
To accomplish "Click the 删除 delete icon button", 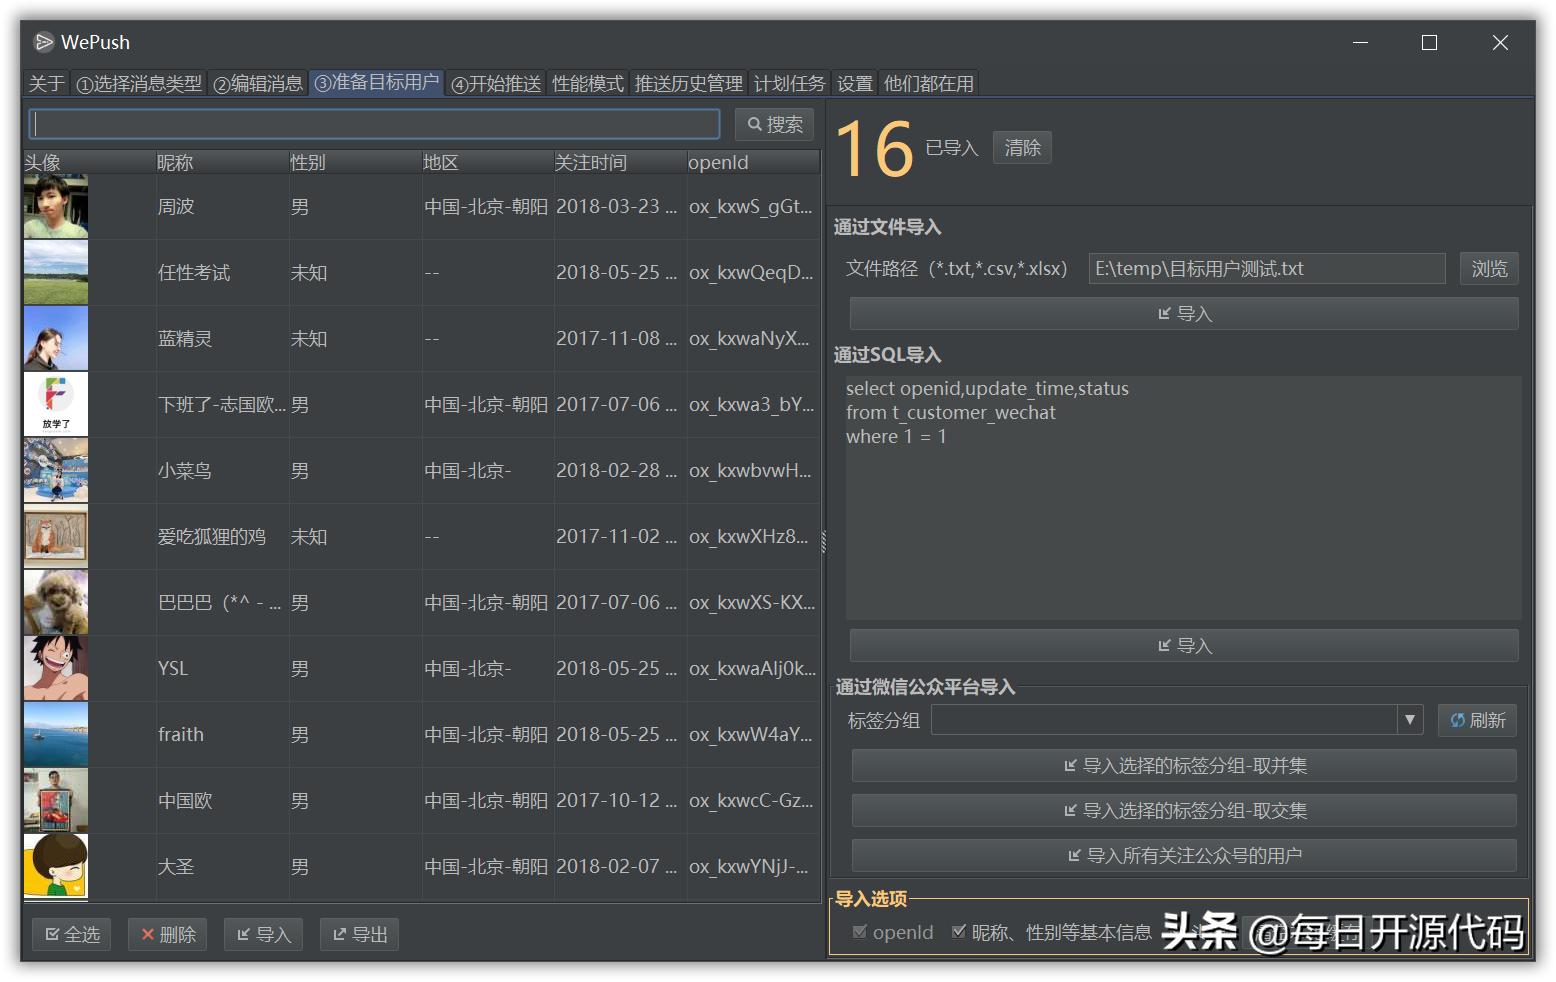I will (x=149, y=934).
